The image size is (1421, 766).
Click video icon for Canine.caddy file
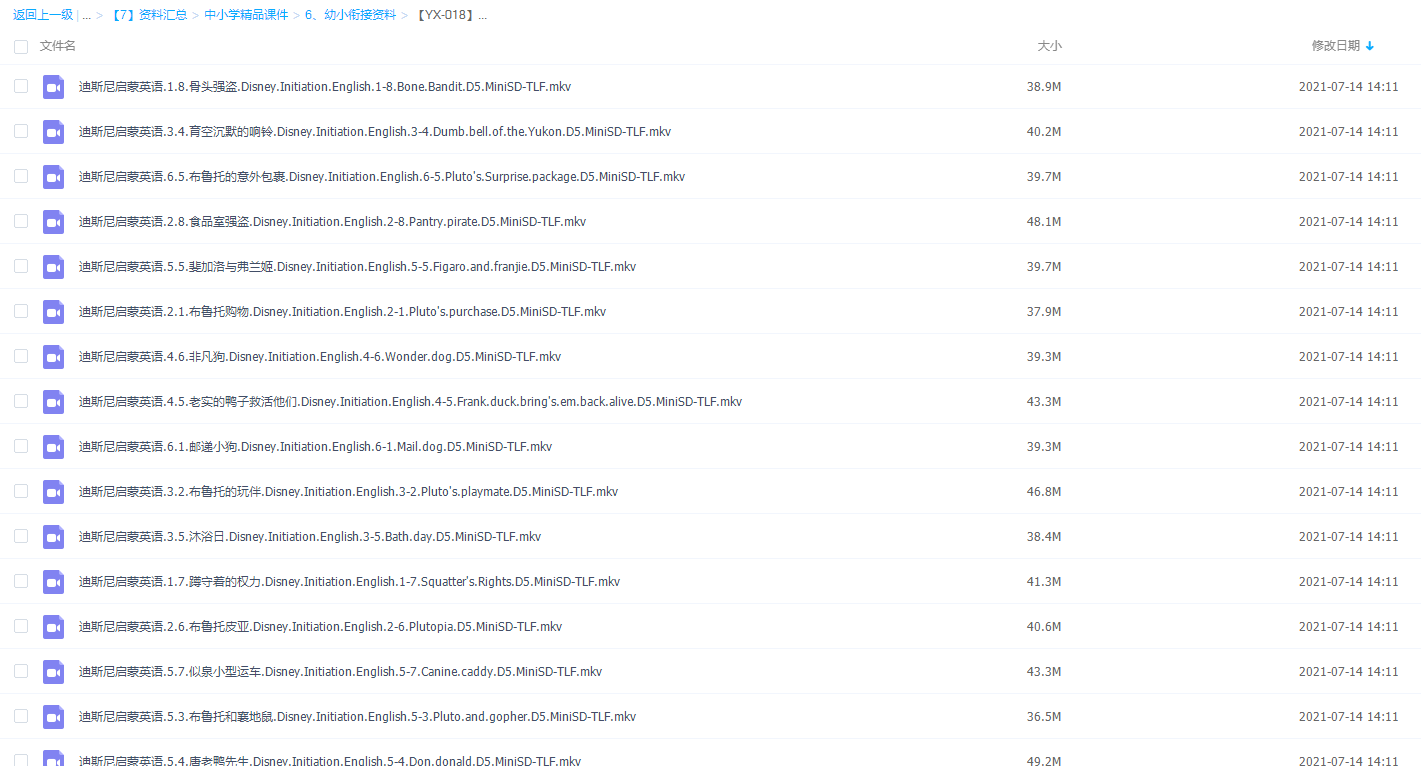(x=53, y=672)
